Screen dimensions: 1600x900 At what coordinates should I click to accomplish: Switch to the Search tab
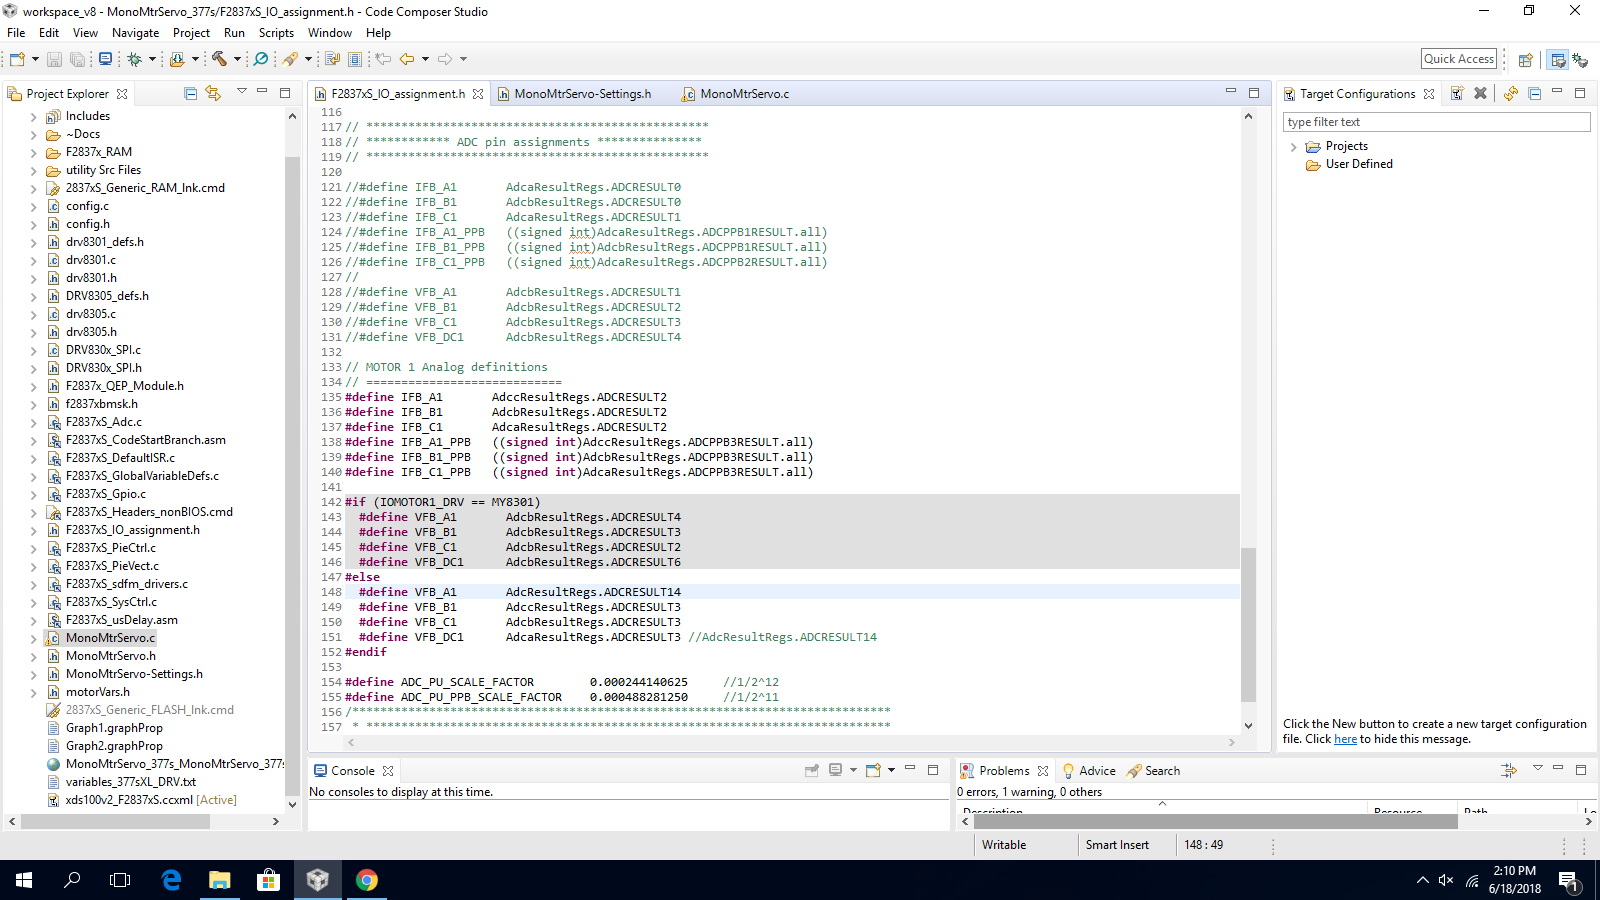1153,771
